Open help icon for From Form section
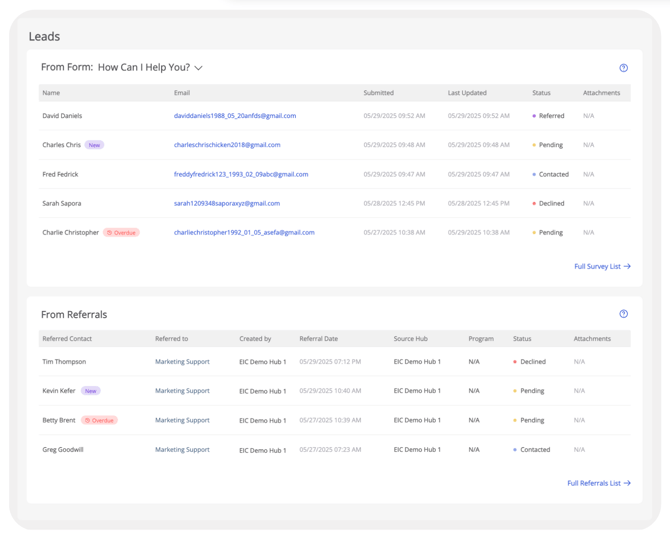 pos(623,68)
